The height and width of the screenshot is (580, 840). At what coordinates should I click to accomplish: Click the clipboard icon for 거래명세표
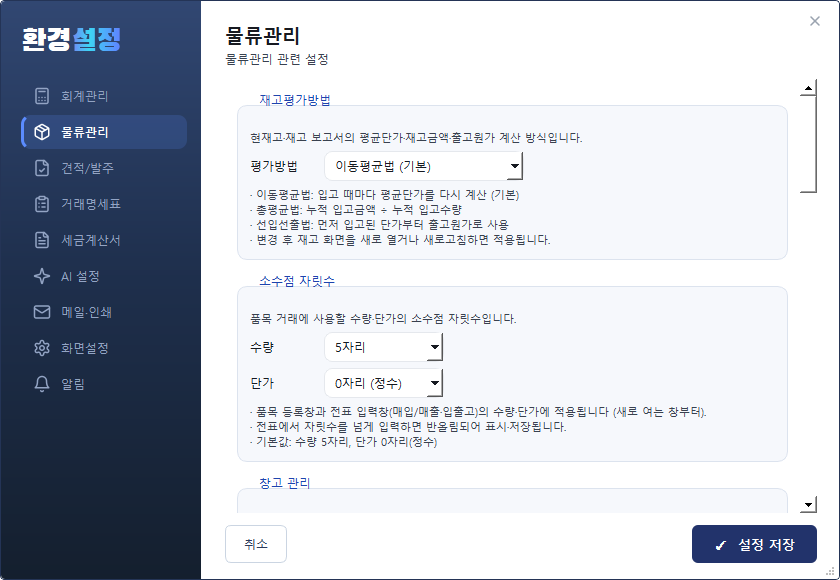[42, 204]
